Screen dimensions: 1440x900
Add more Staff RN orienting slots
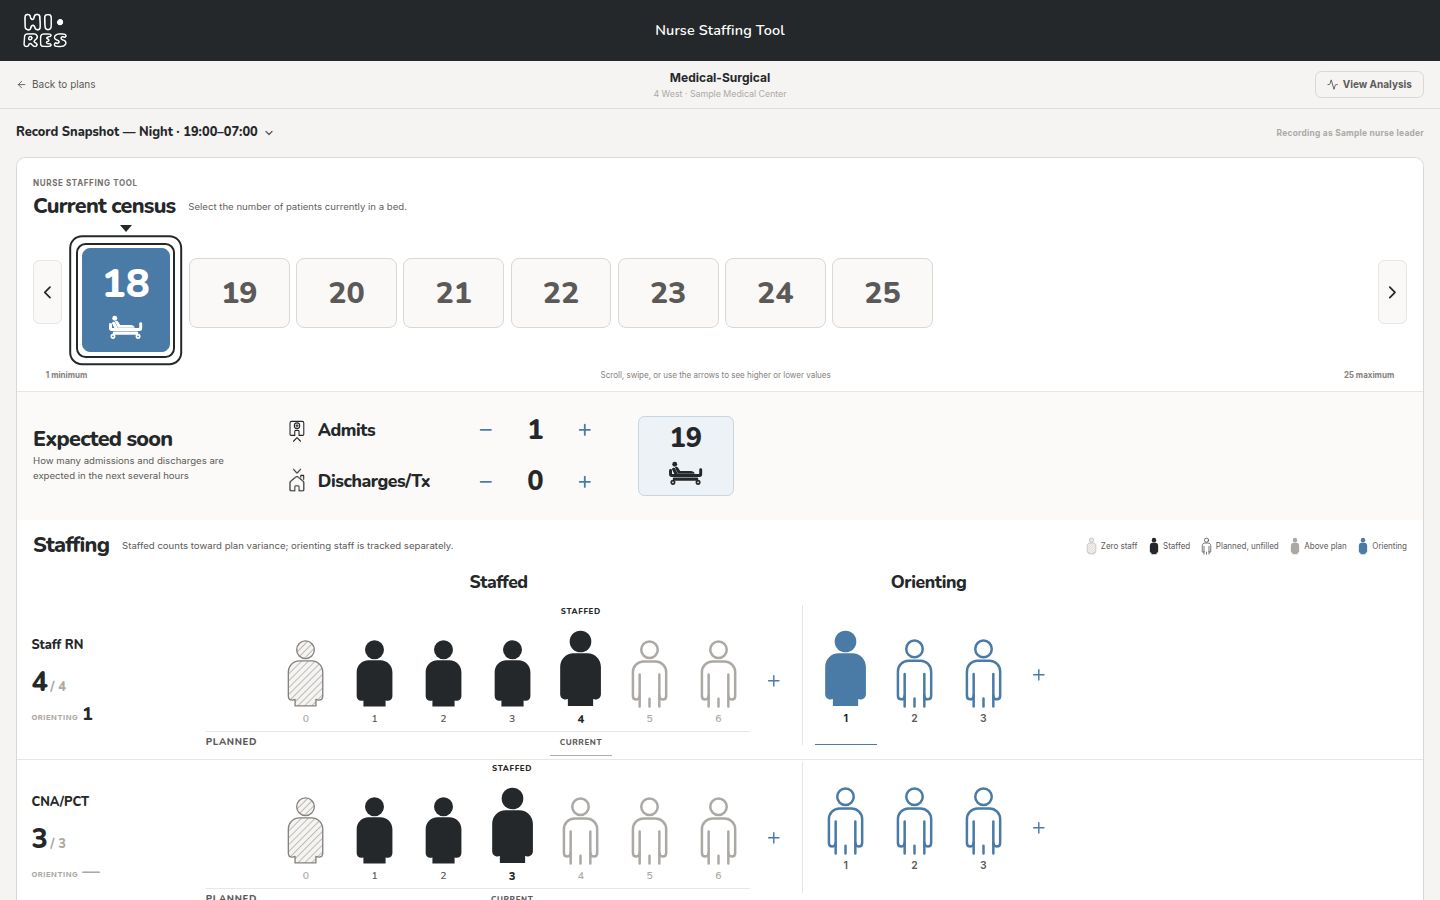tap(1039, 675)
